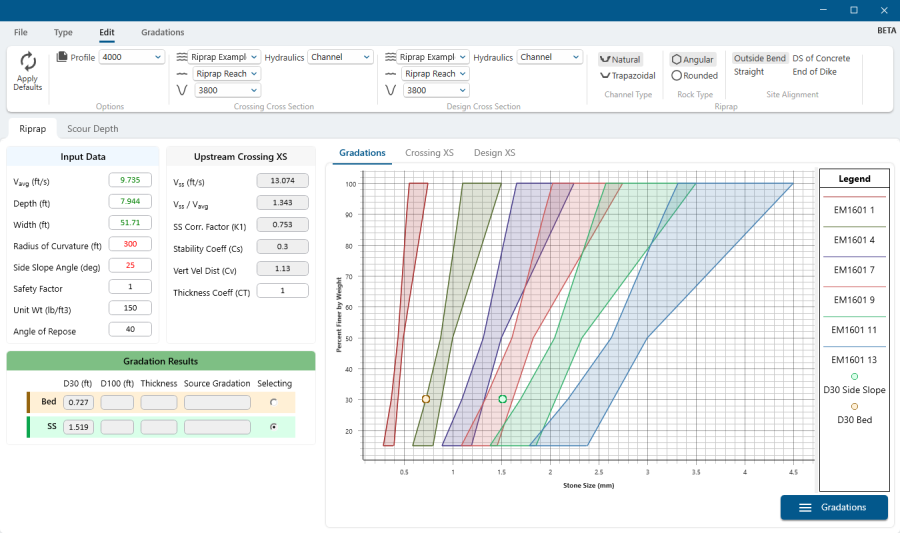Choose the Angular rock type icon

677,60
